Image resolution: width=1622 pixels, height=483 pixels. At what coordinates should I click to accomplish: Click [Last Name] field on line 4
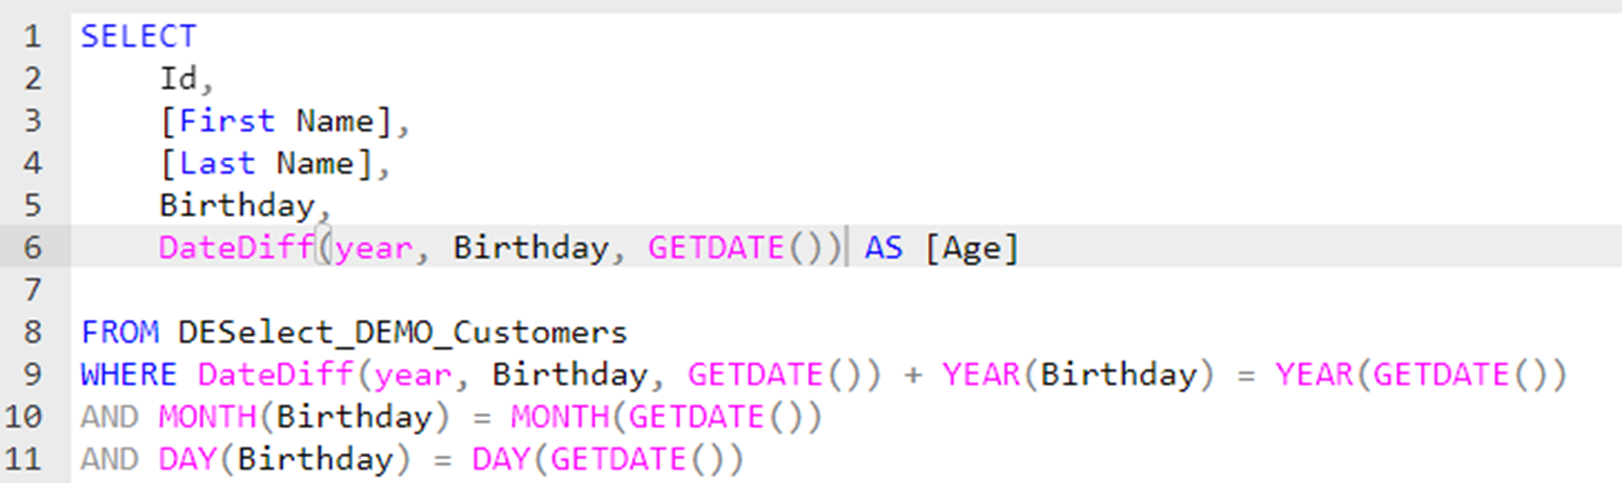[266, 163]
